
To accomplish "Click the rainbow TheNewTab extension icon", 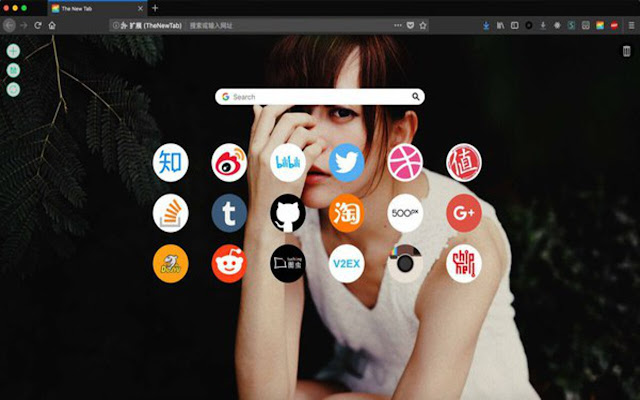I will (x=600, y=25).
